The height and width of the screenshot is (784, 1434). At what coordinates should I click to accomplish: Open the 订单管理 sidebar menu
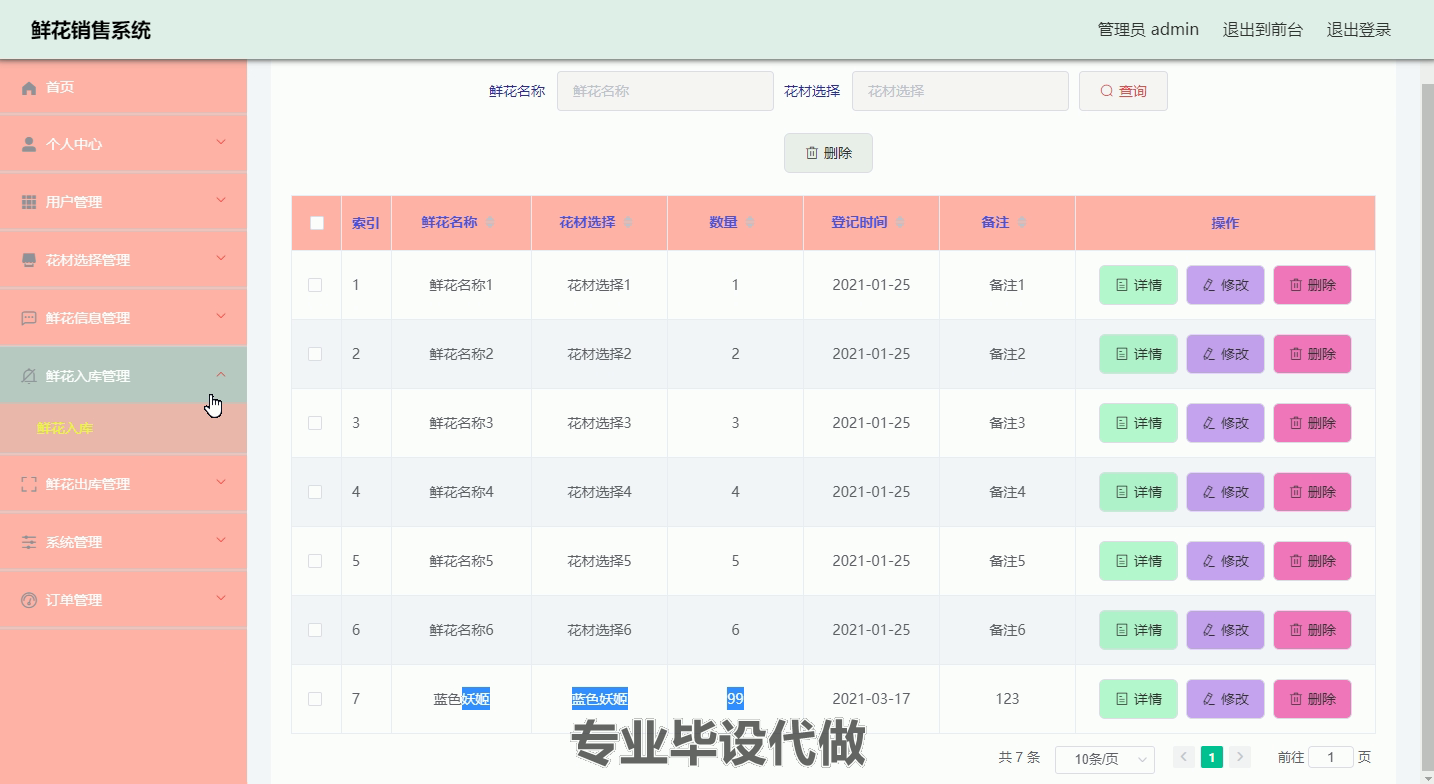[123, 600]
